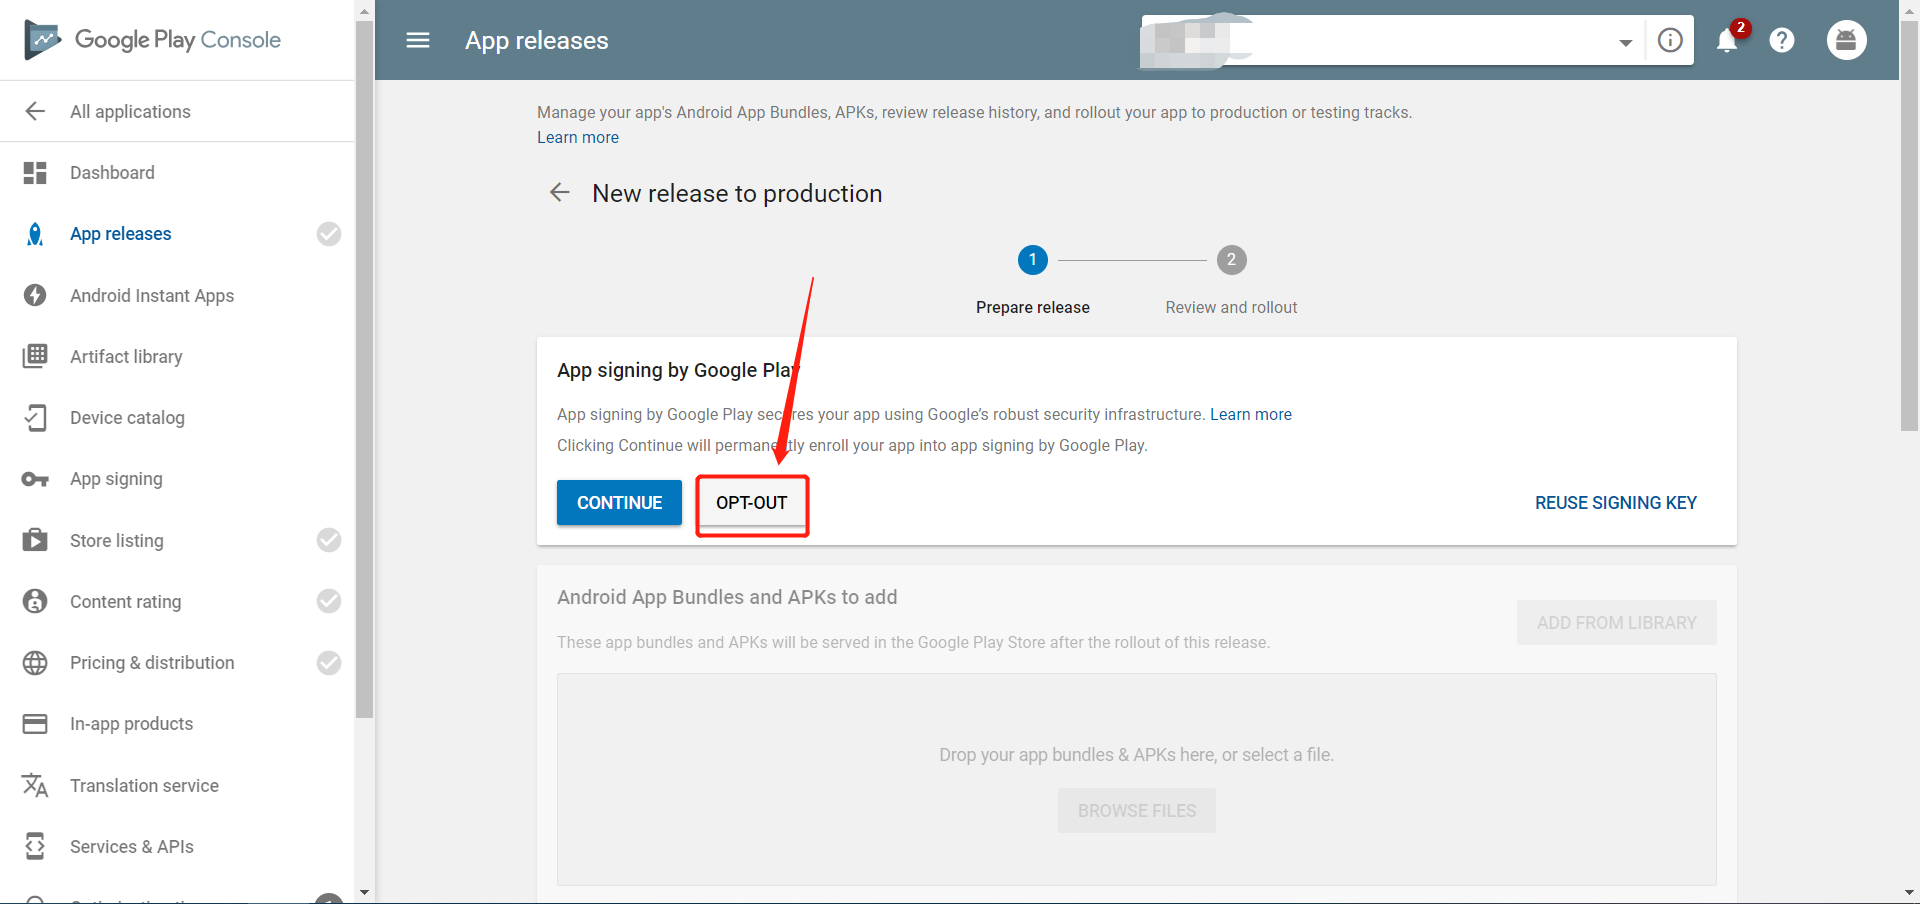Click the Content rating completed checkmark
This screenshot has width=1920, height=904.
pos(329,601)
